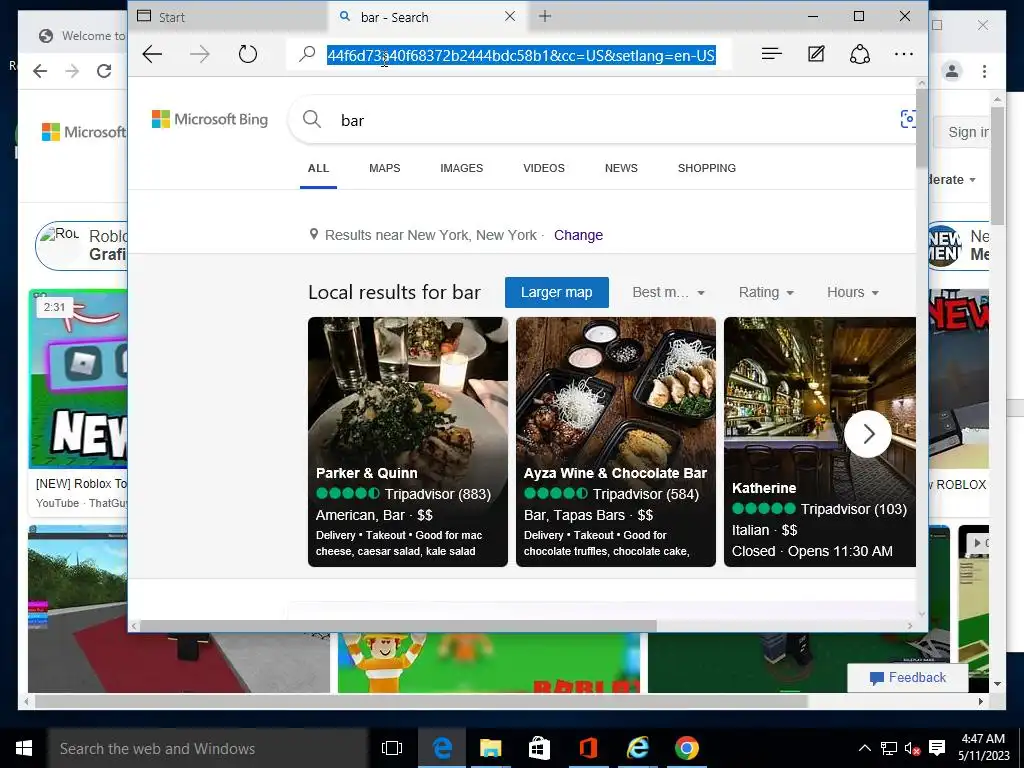This screenshot has height=768, width=1024.
Task: Open the '[NEW] Roblox' video thumbnail in Chrome
Action: (x=78, y=379)
